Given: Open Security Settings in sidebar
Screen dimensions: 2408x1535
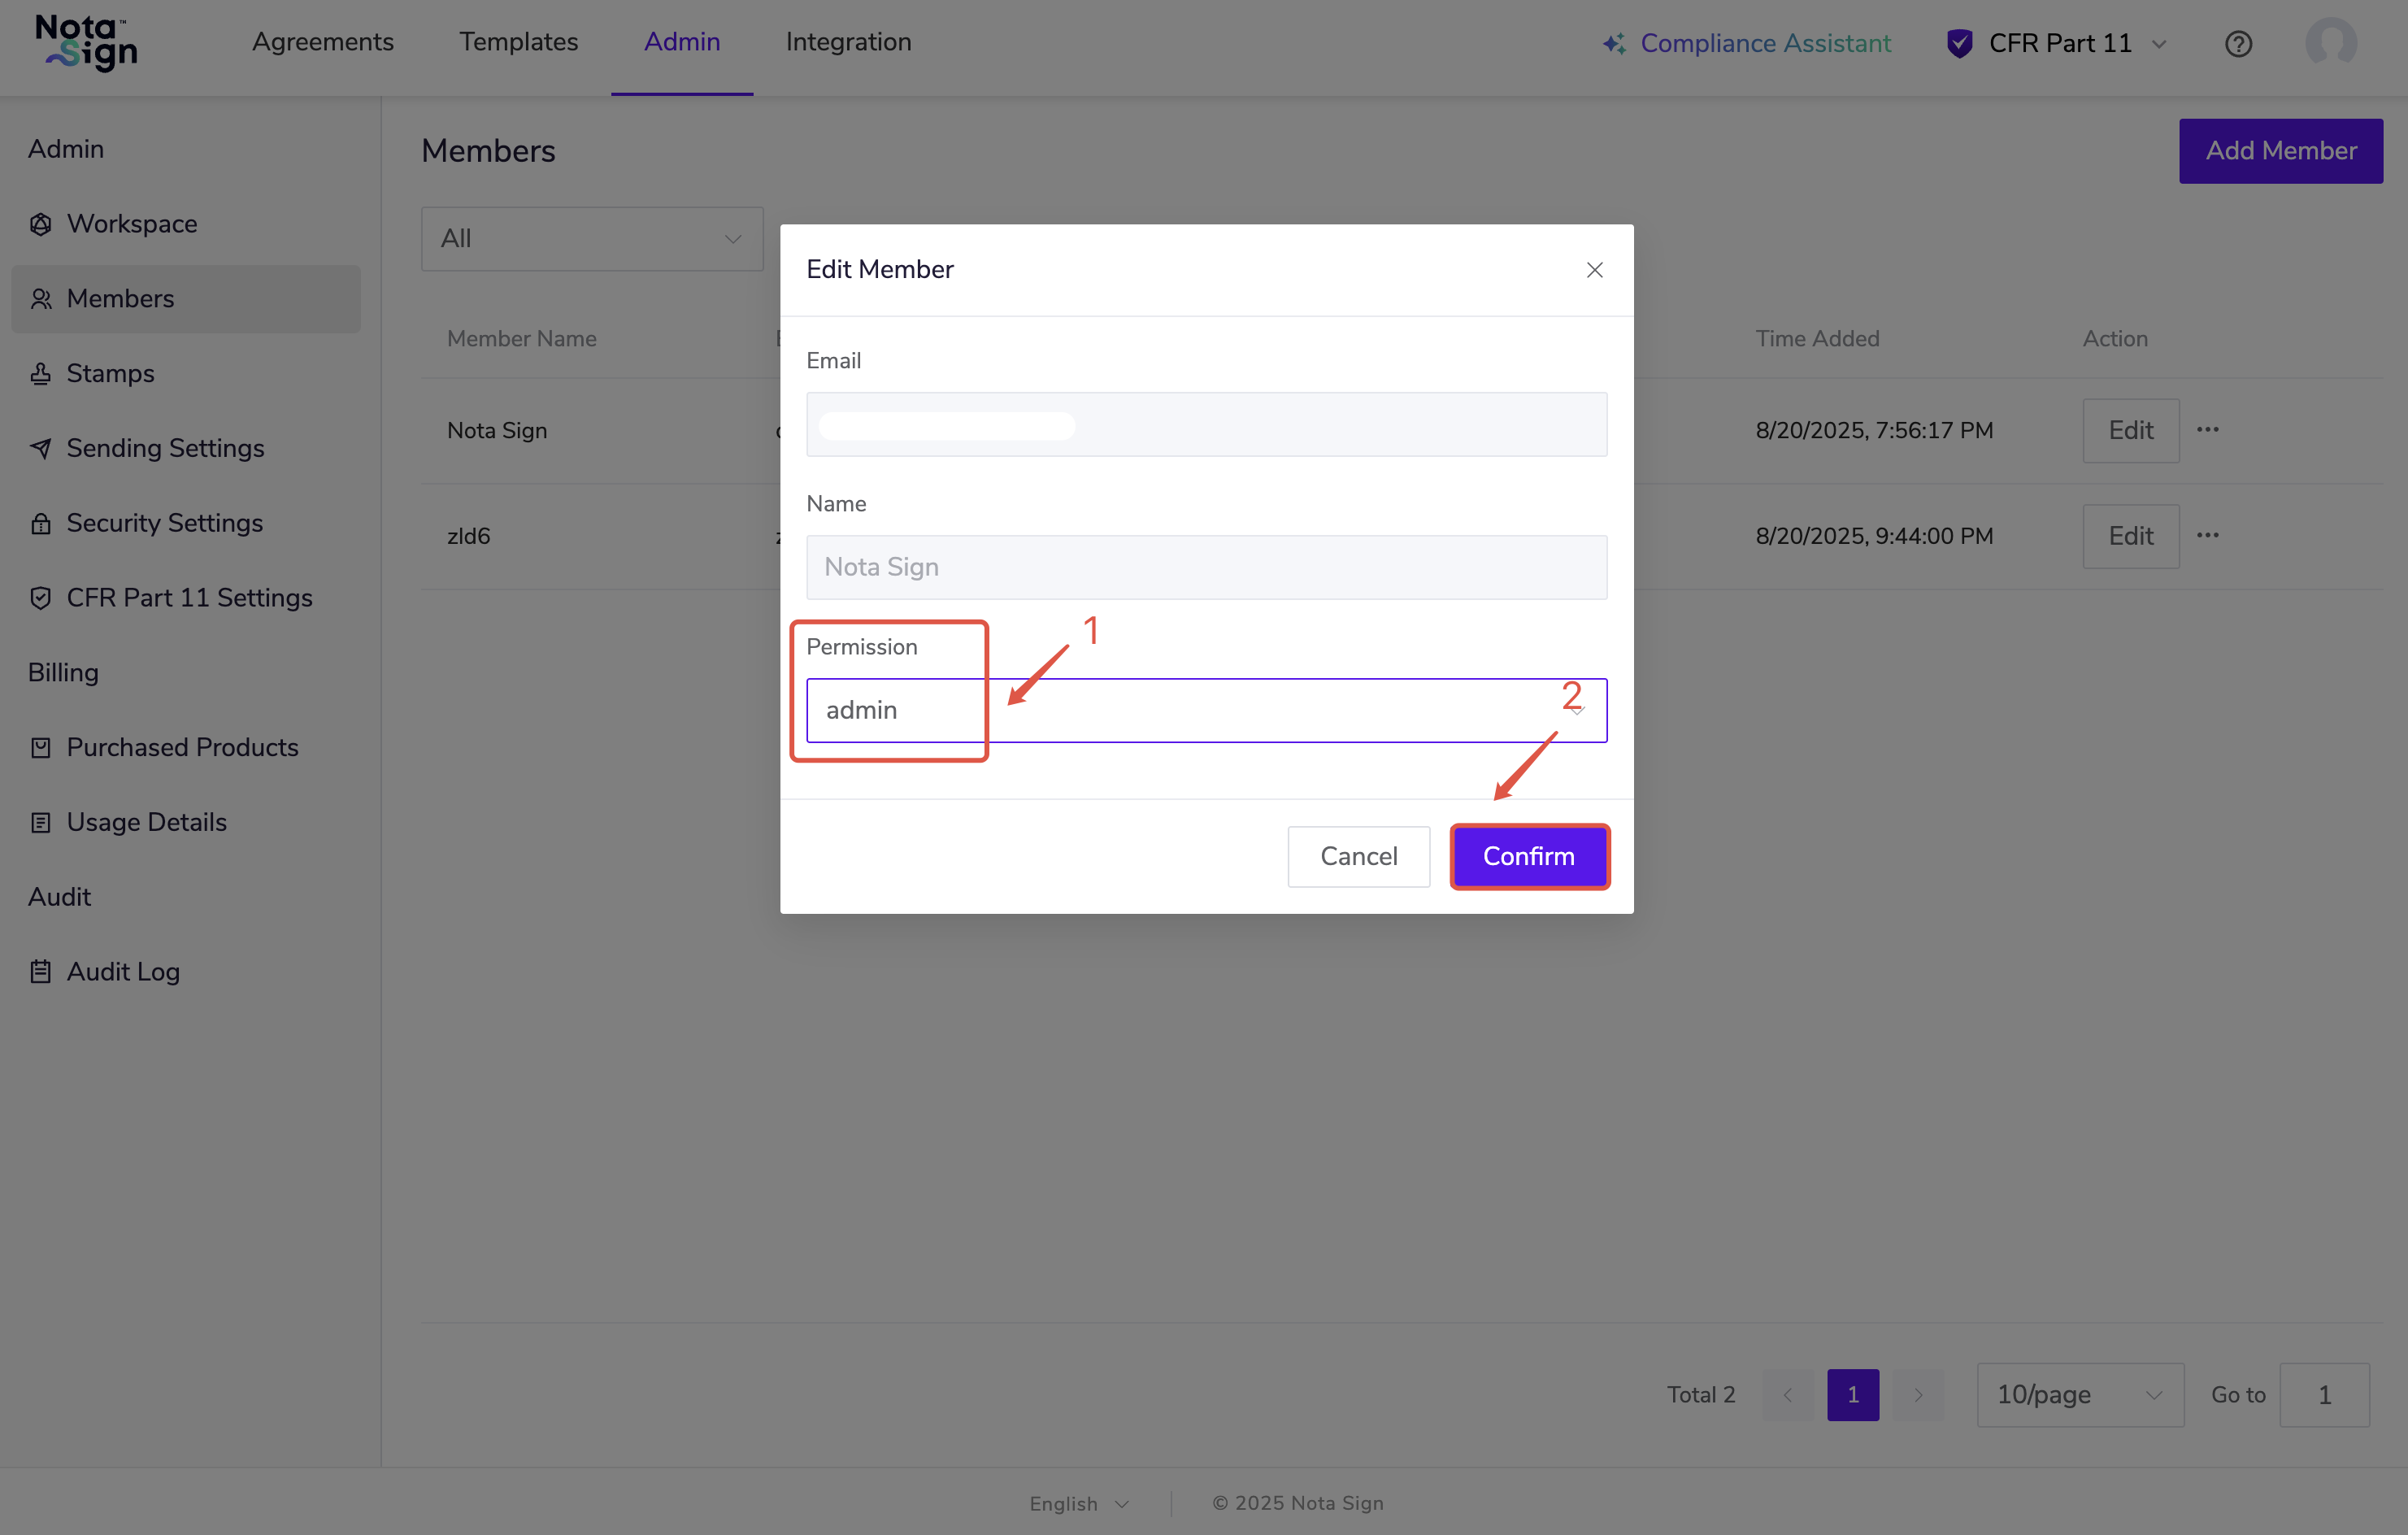Looking at the screenshot, I should (164, 522).
